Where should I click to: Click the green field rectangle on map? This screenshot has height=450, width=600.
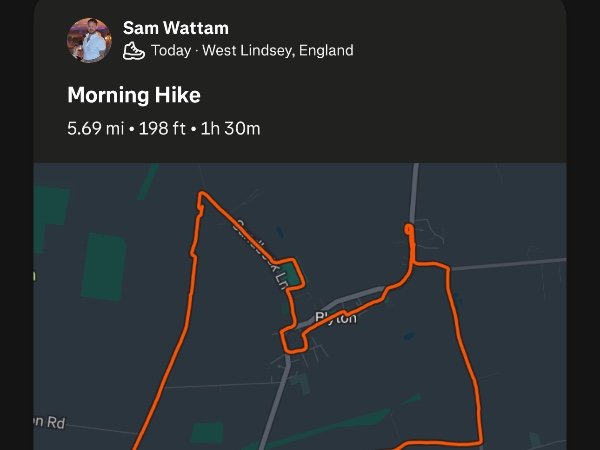point(104,266)
